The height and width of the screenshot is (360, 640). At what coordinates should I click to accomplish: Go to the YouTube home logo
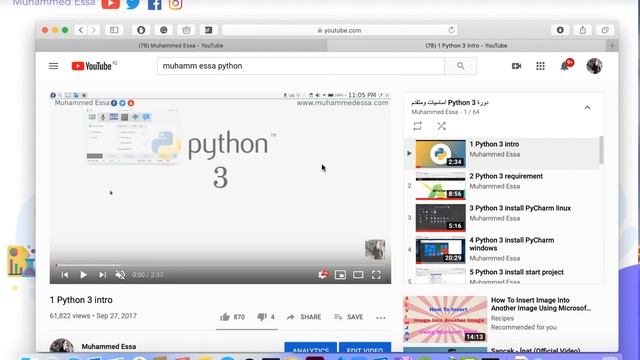click(91, 66)
